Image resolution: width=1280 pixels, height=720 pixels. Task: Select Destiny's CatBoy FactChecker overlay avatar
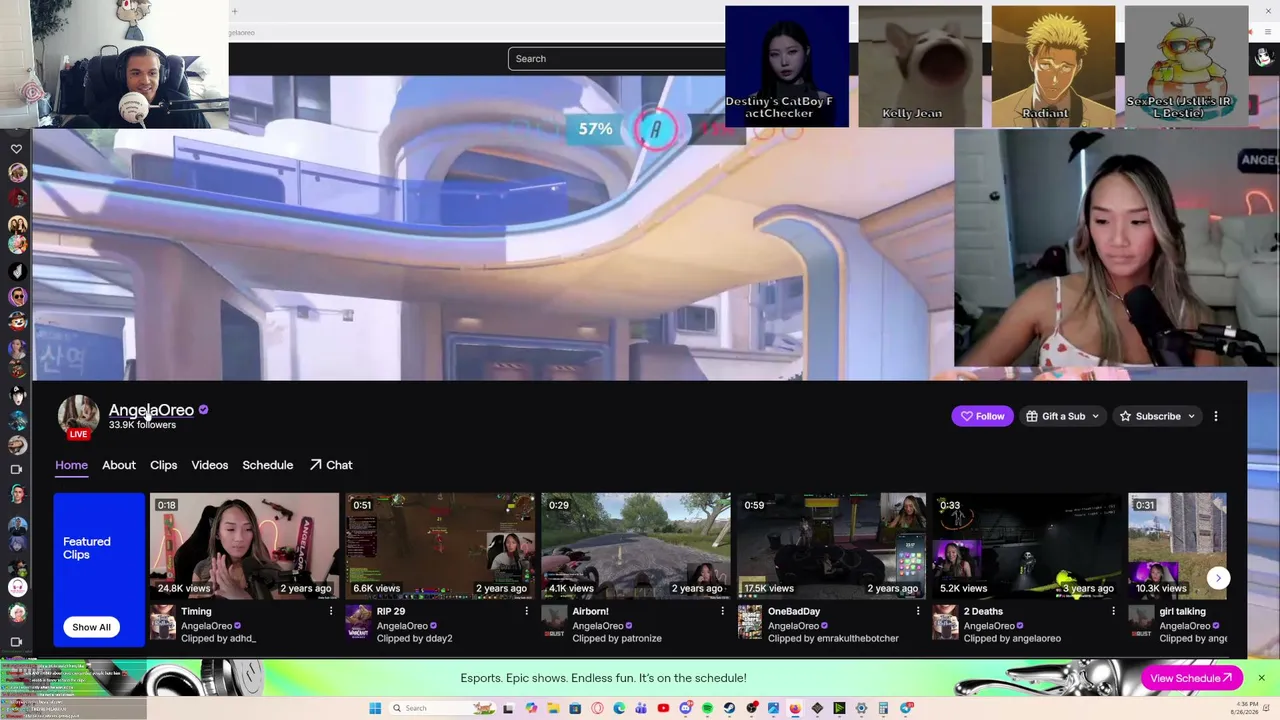(787, 66)
